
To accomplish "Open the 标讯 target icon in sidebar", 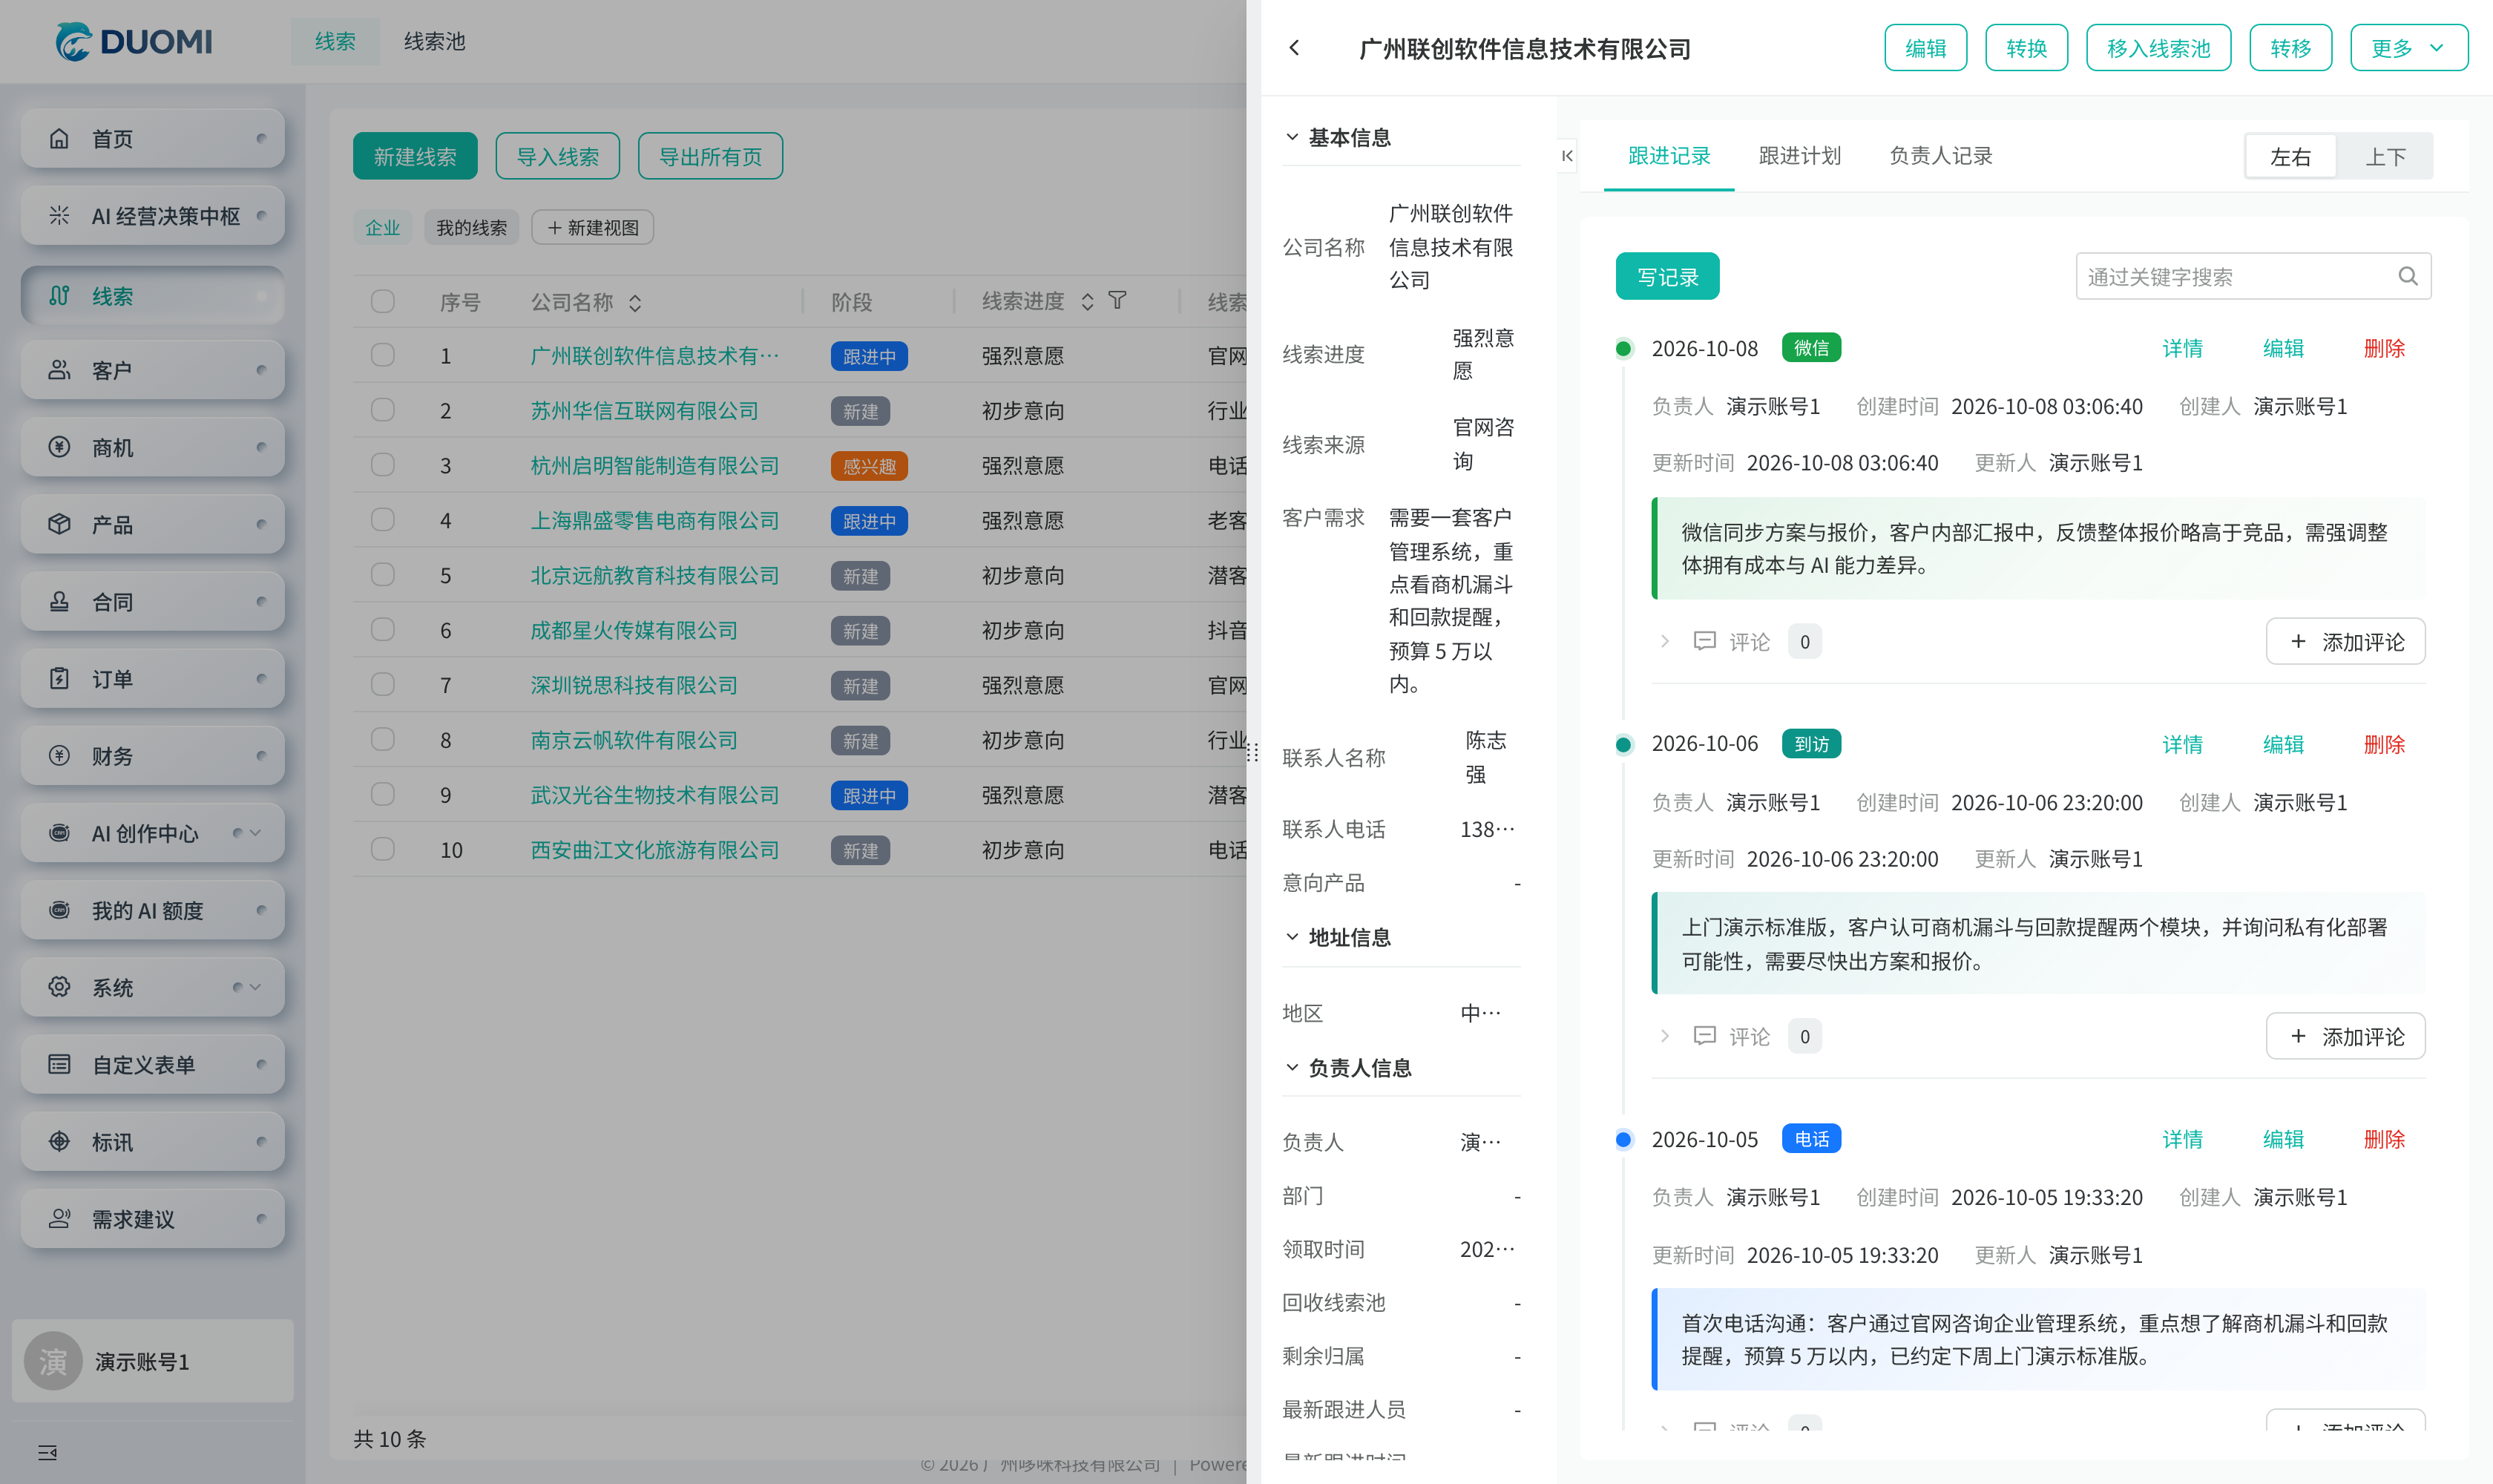I will [x=60, y=1142].
